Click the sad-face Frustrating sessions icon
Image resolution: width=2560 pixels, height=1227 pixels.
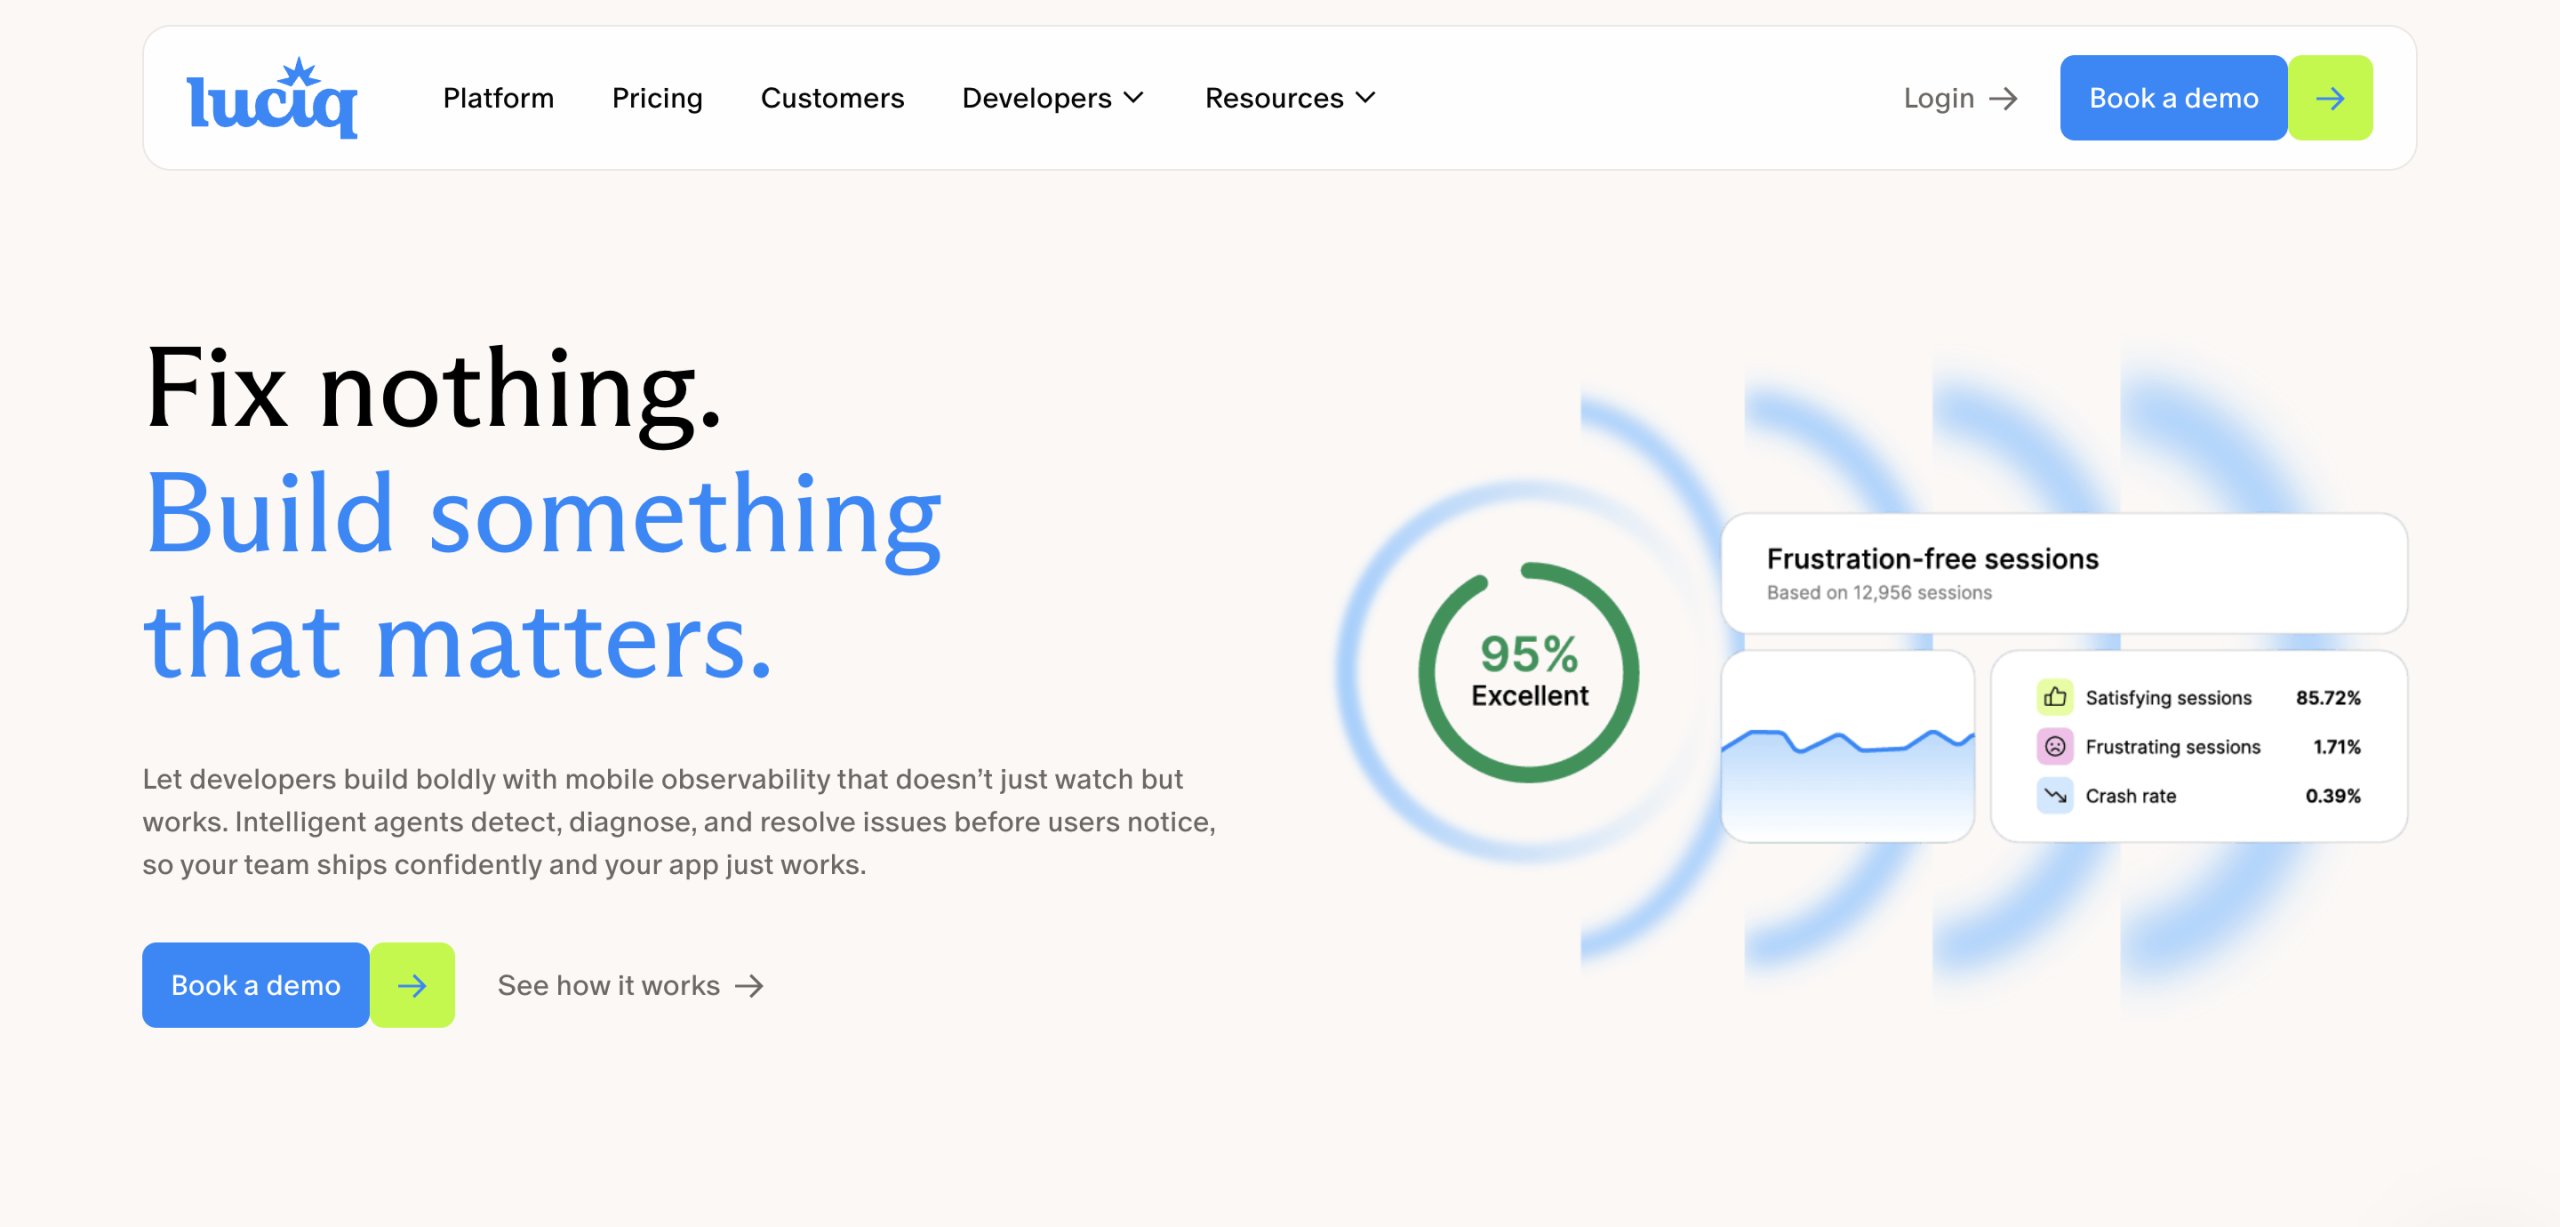[x=2054, y=746]
